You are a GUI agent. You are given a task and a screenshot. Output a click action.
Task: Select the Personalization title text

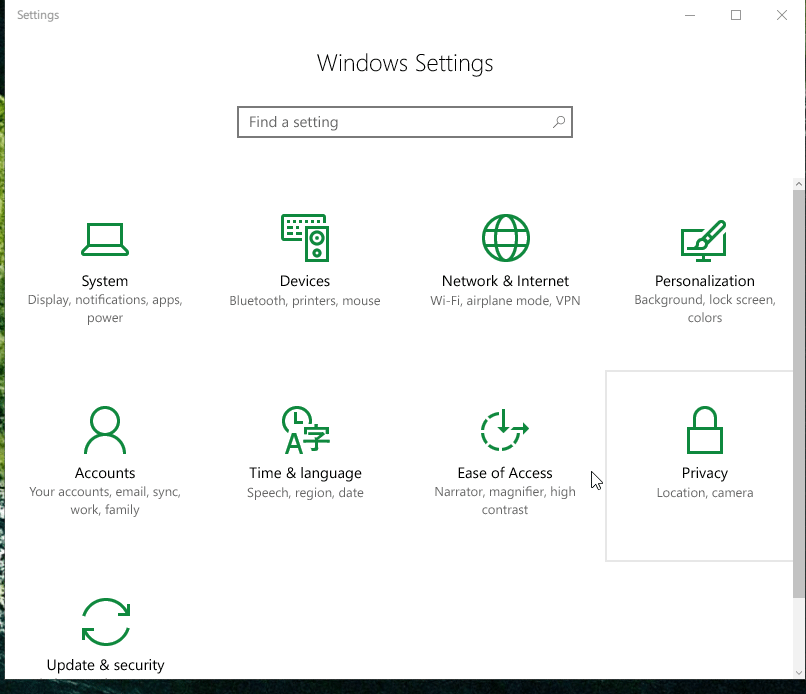[x=705, y=281]
